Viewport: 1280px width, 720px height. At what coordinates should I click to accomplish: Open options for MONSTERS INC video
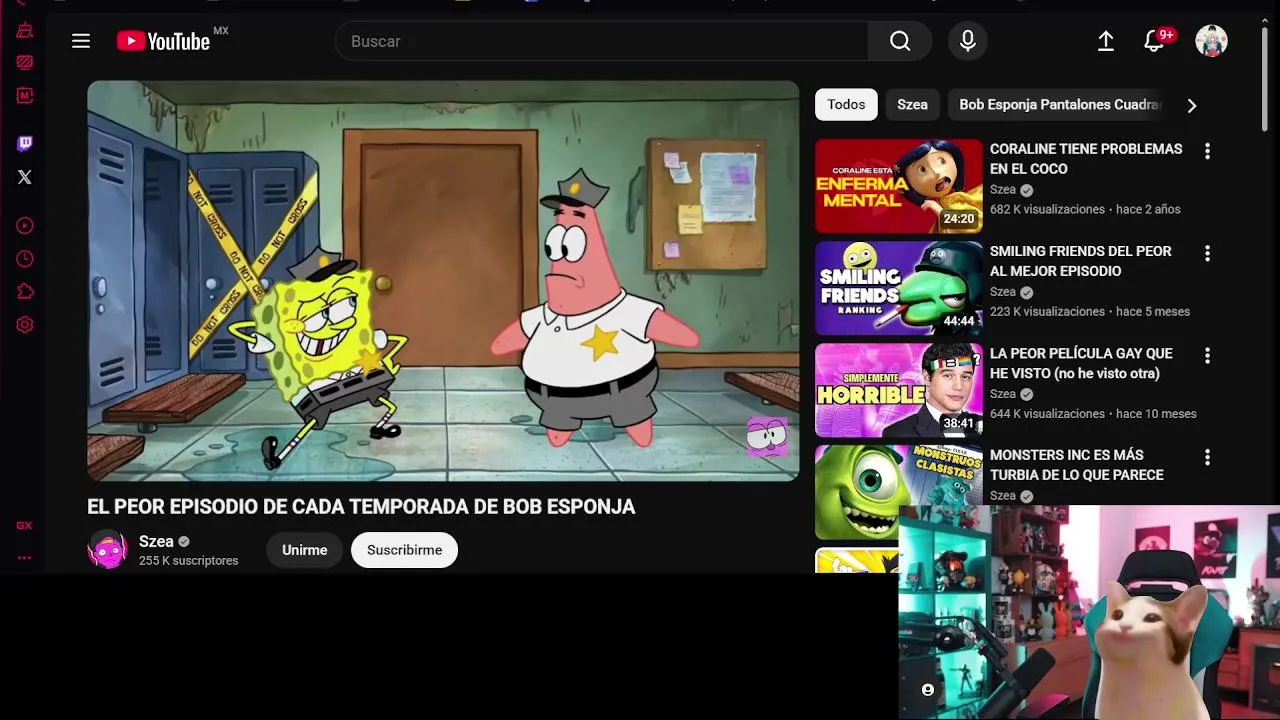click(x=1207, y=457)
